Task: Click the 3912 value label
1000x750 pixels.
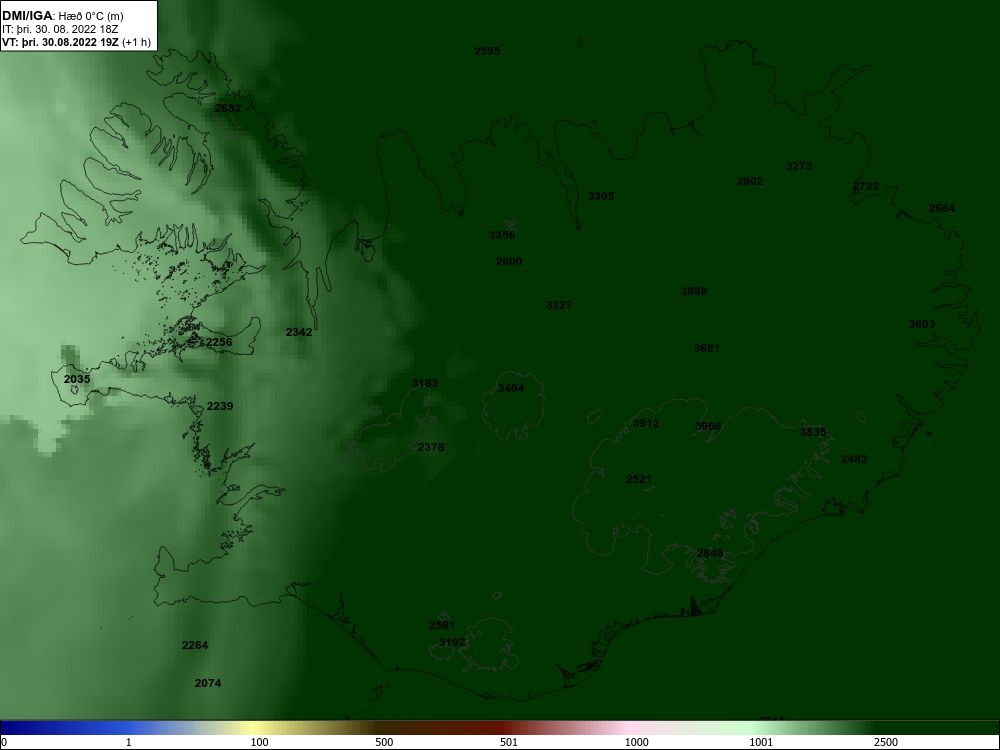Action: pos(646,423)
